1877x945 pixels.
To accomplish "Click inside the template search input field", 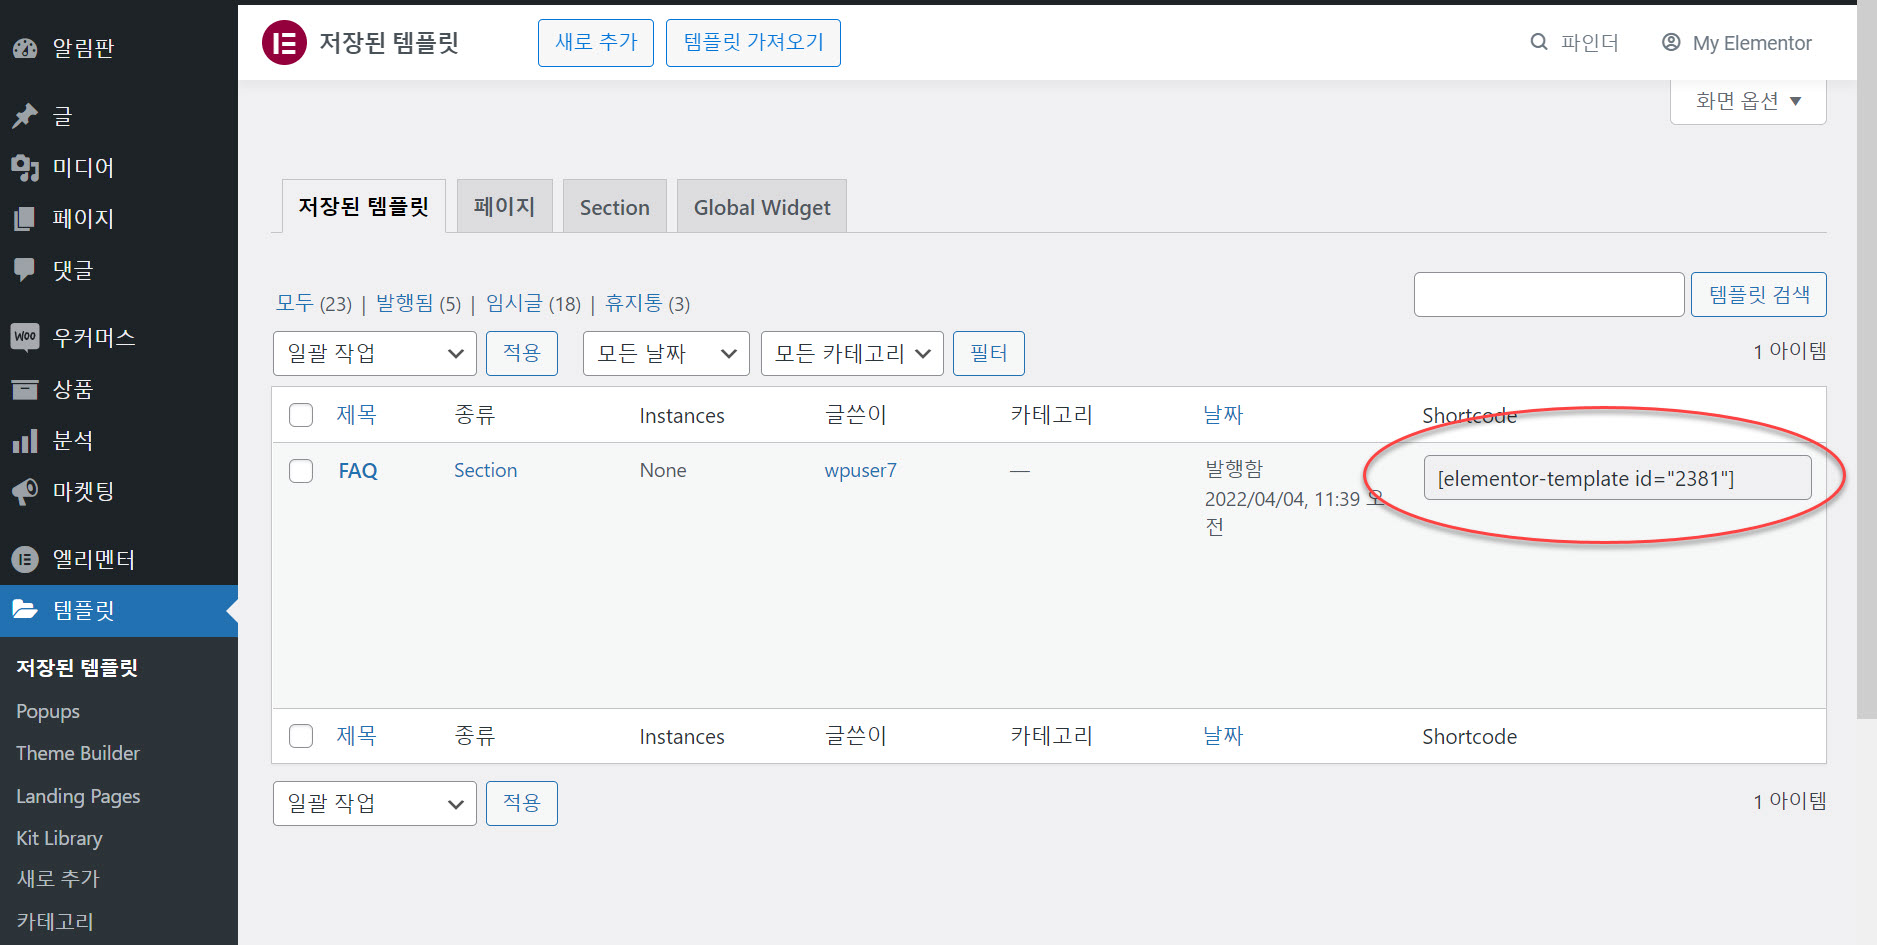I will coord(1548,294).
